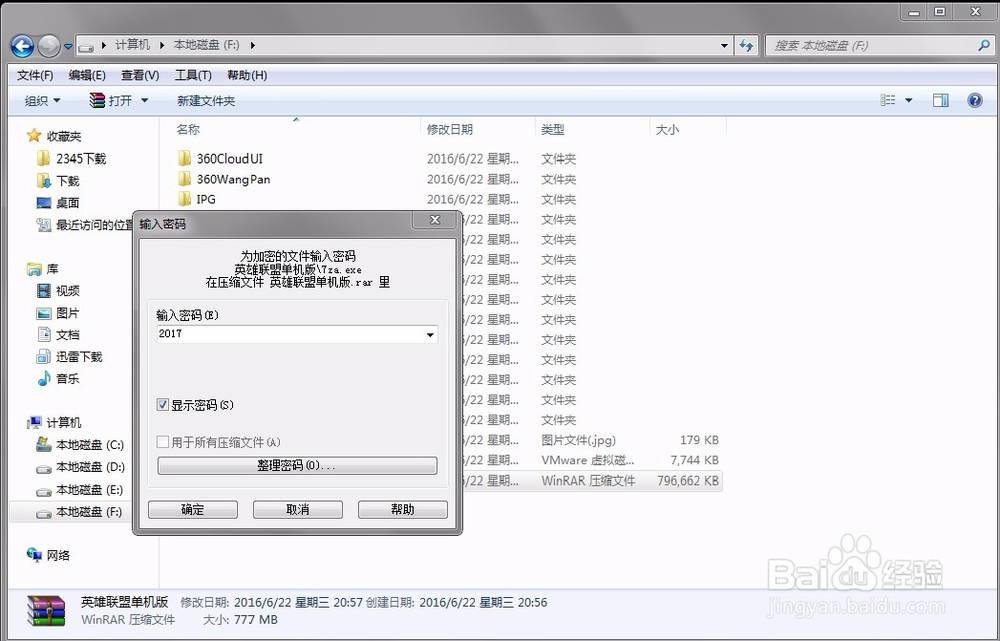Sort by the 类型 column header
The width and height of the screenshot is (1000, 641).
coord(552,129)
